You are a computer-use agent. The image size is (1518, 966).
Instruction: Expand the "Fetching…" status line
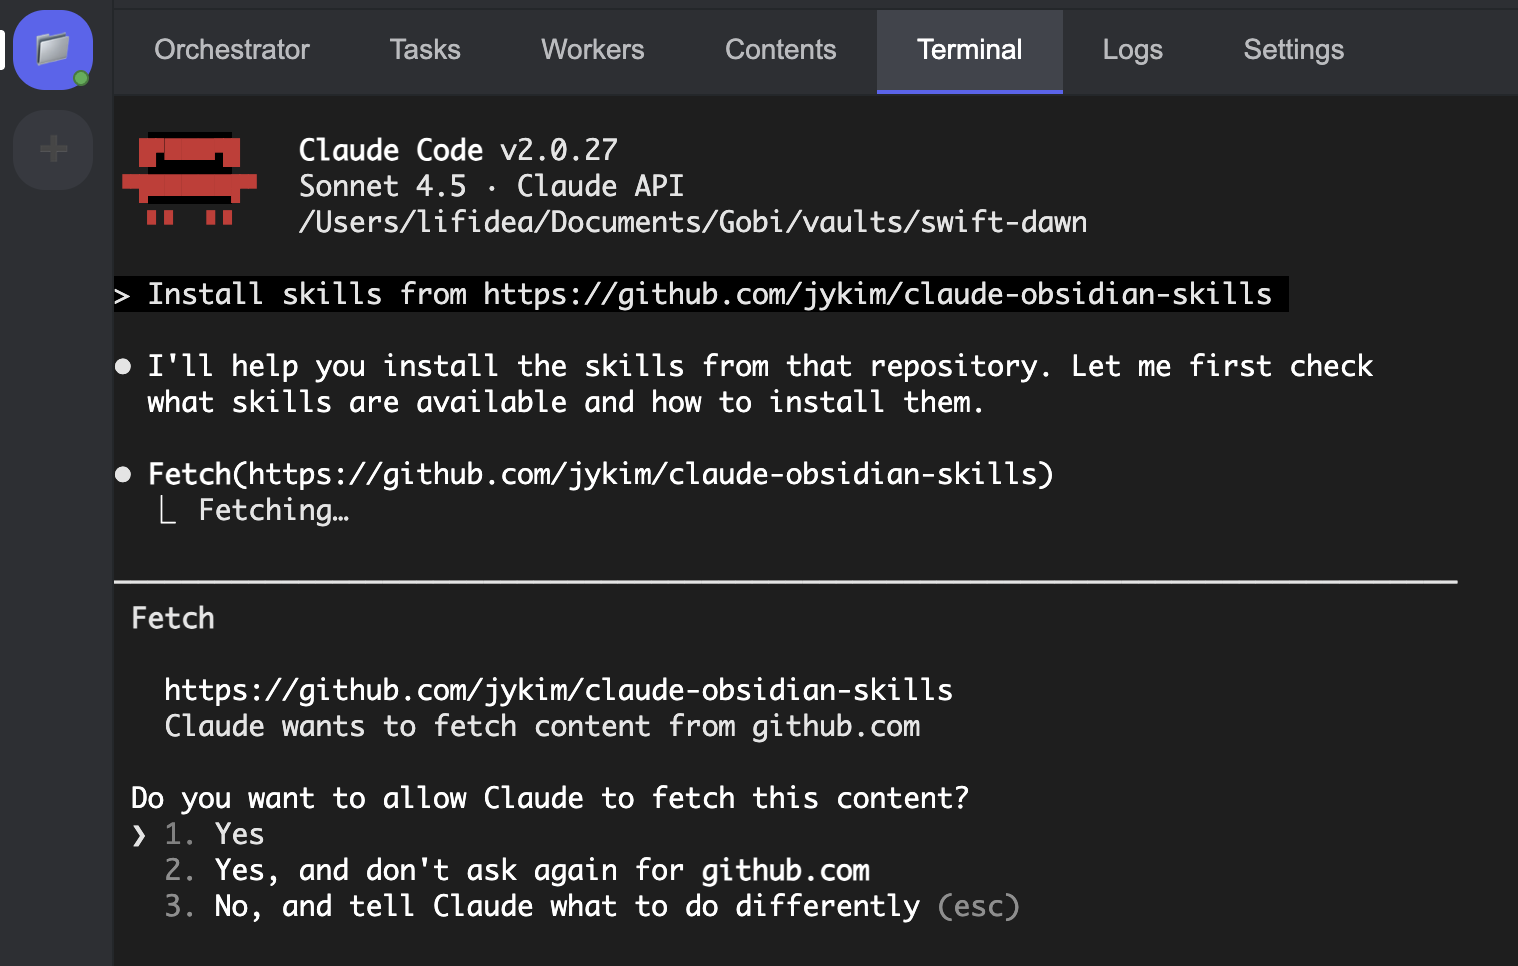(273, 511)
